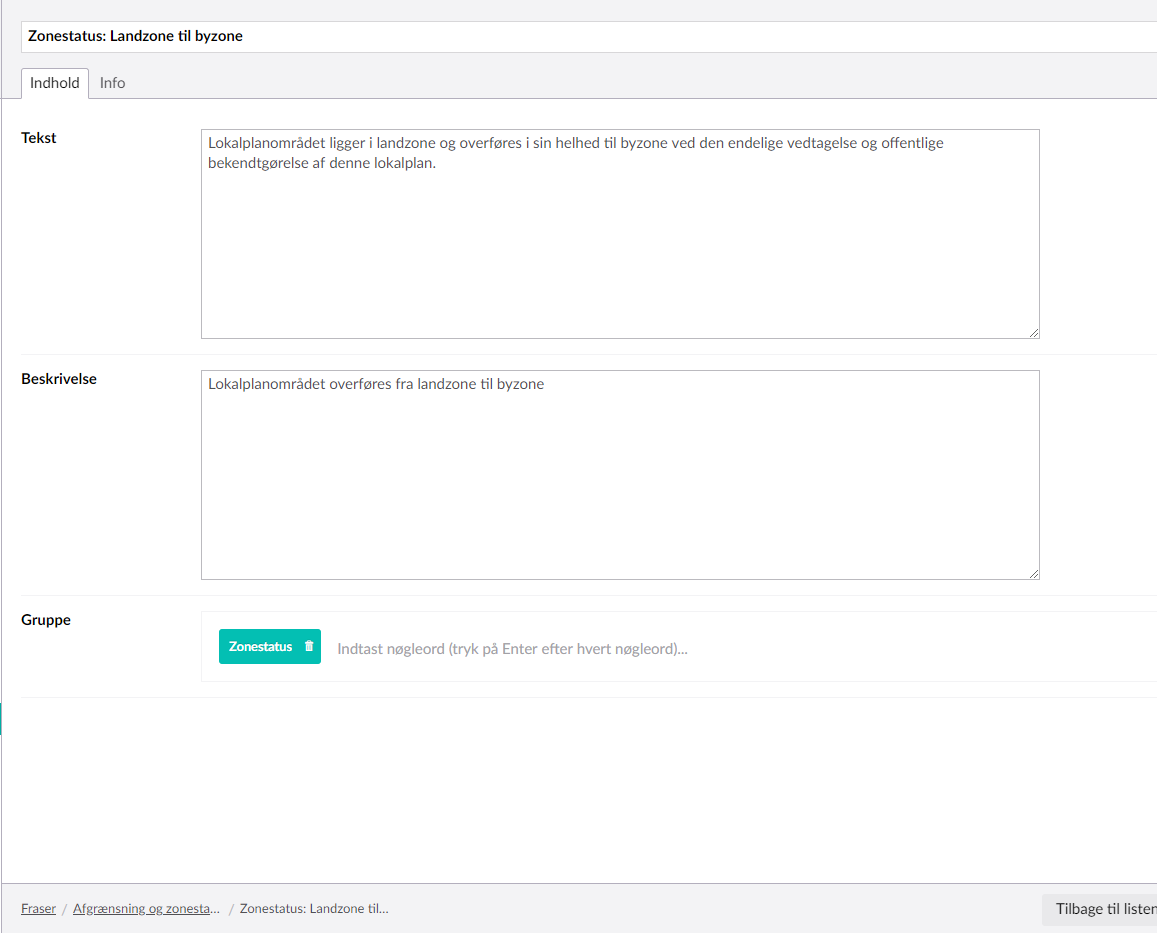Viewport: 1157px width, 933px height.
Task: Click the Tekst field label
Action: tap(39, 138)
